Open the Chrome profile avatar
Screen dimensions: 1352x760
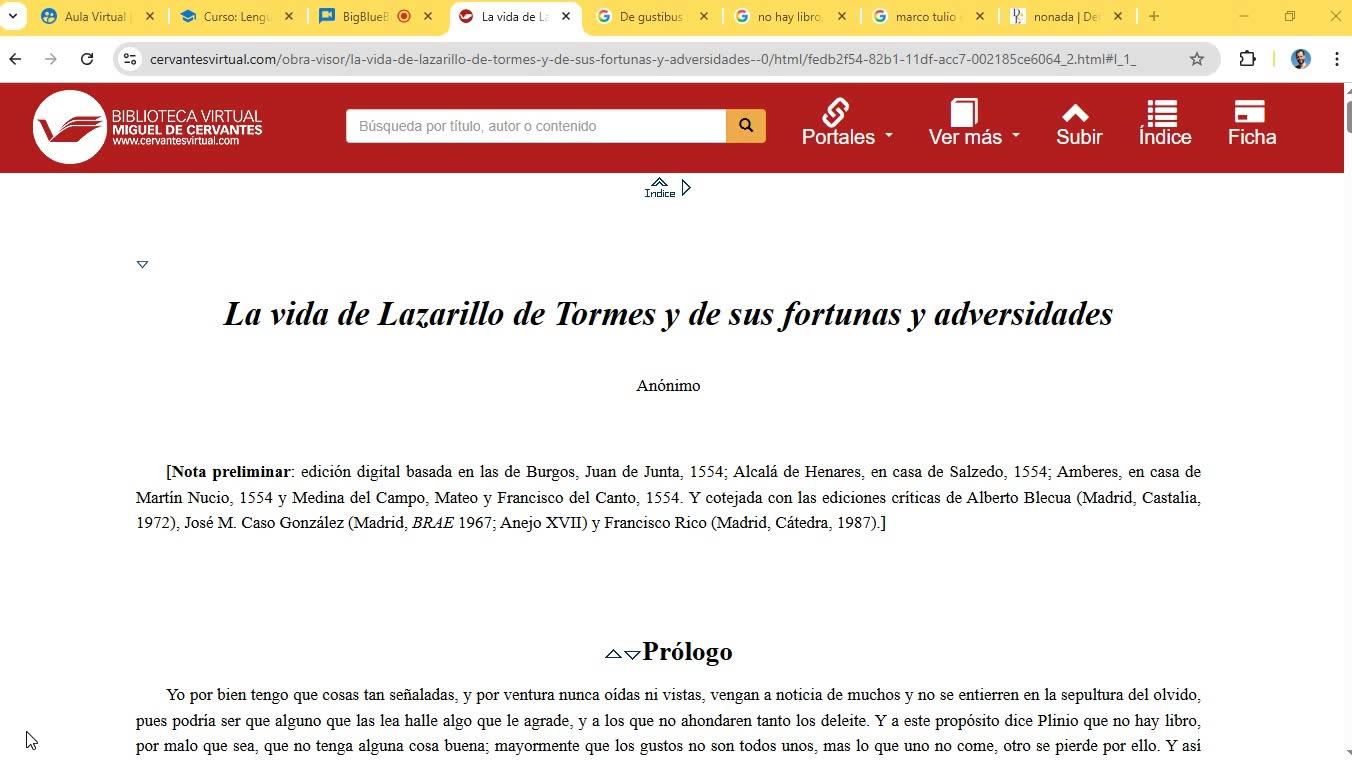click(1300, 59)
